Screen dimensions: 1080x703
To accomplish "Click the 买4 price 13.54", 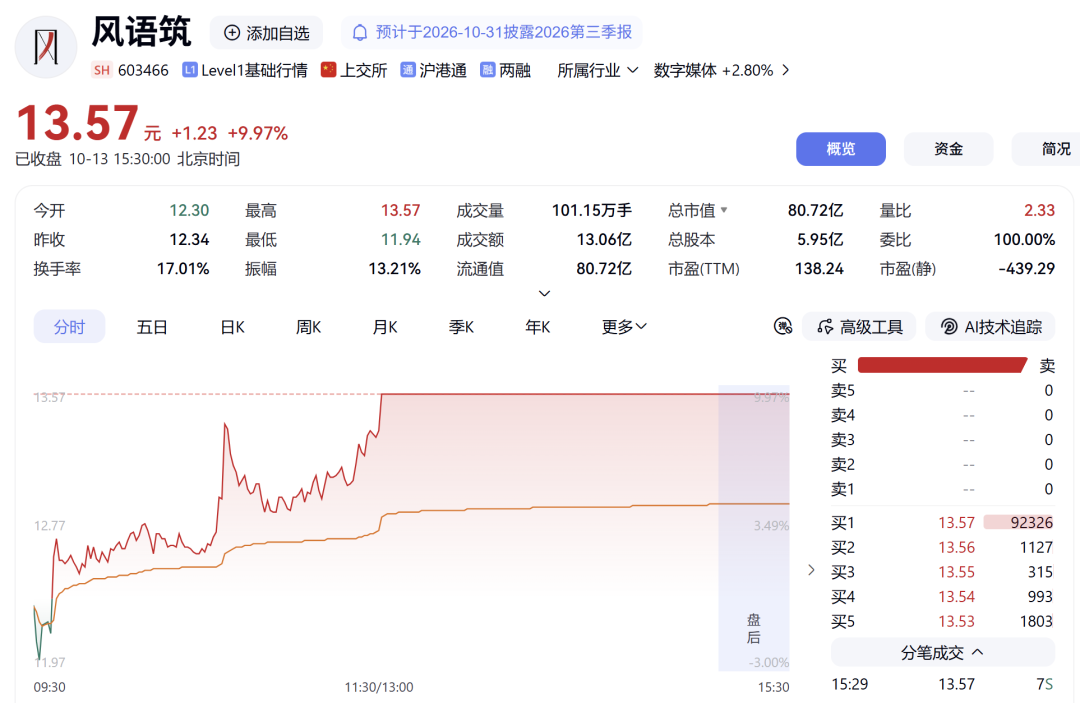I will click(957, 596).
